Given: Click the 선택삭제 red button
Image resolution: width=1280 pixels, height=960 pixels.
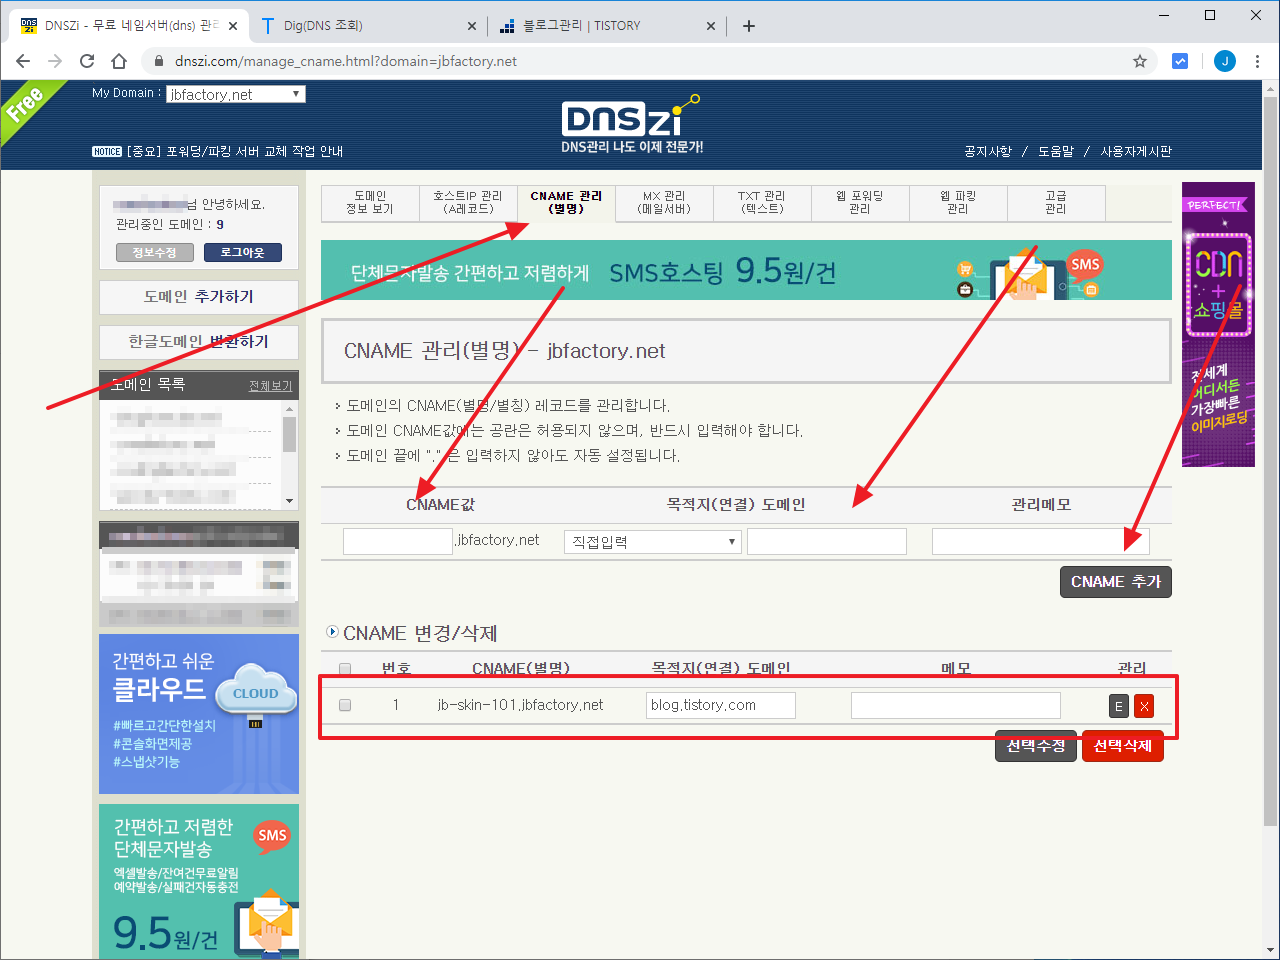Looking at the screenshot, I should click(1123, 746).
